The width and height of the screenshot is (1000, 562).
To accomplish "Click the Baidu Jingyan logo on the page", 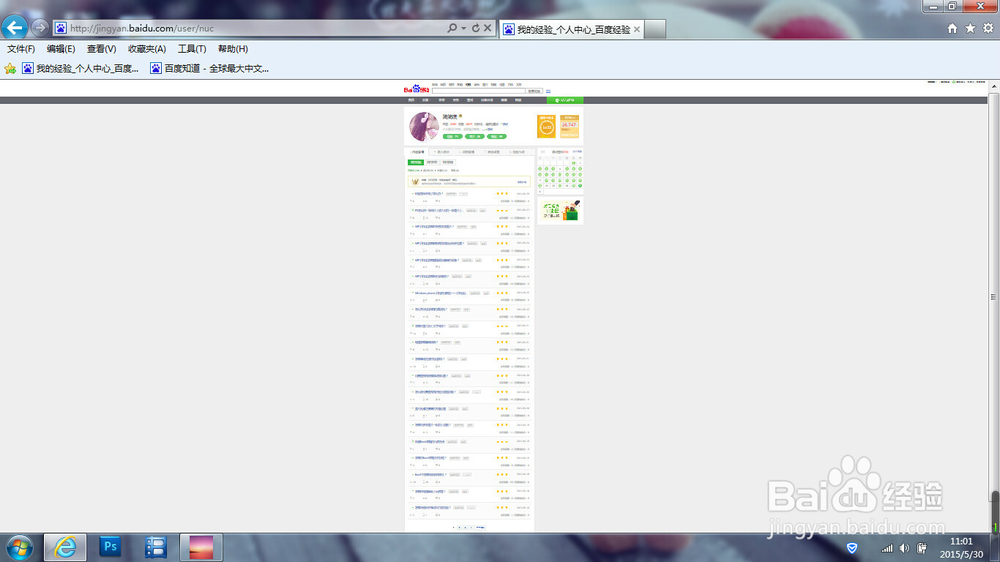I will 416,89.
